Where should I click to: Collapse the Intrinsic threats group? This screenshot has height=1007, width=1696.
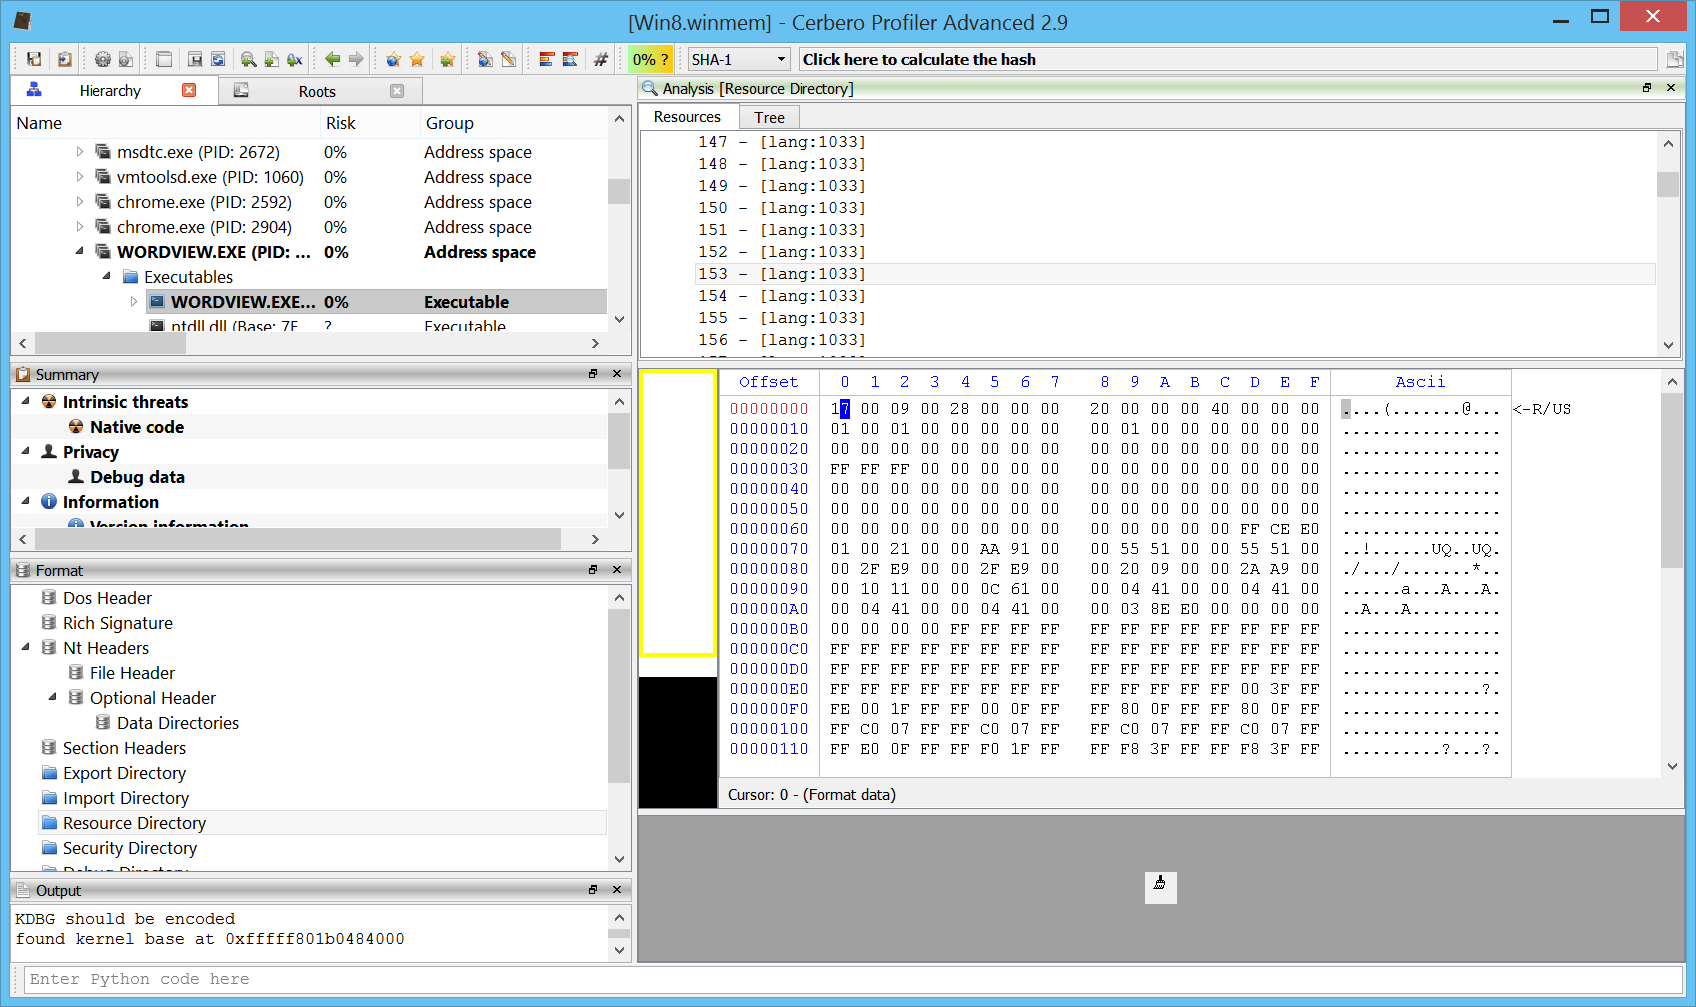pyautogui.click(x=26, y=401)
